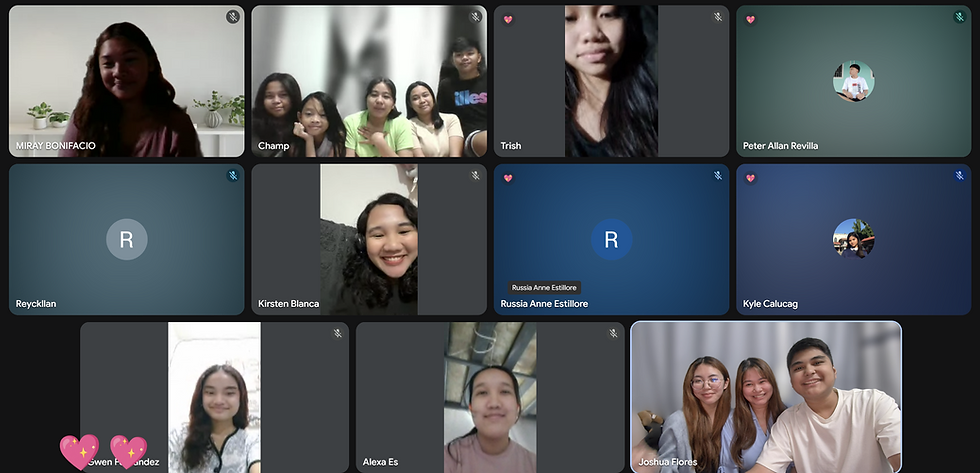Select MIRAY BONIFACIO video tile

click(127, 81)
